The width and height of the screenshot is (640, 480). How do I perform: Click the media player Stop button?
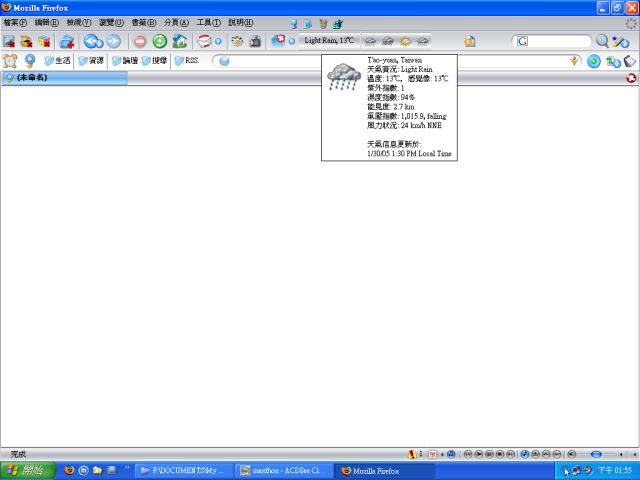tap(500, 454)
